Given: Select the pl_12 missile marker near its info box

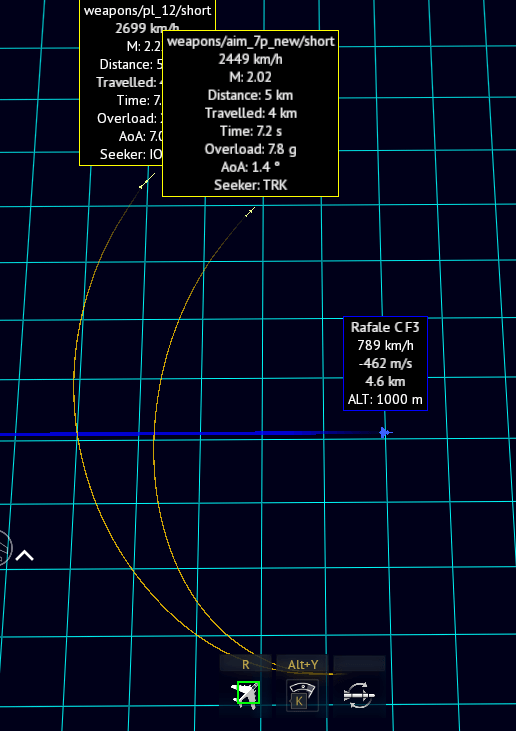Looking at the screenshot, I should [147, 181].
